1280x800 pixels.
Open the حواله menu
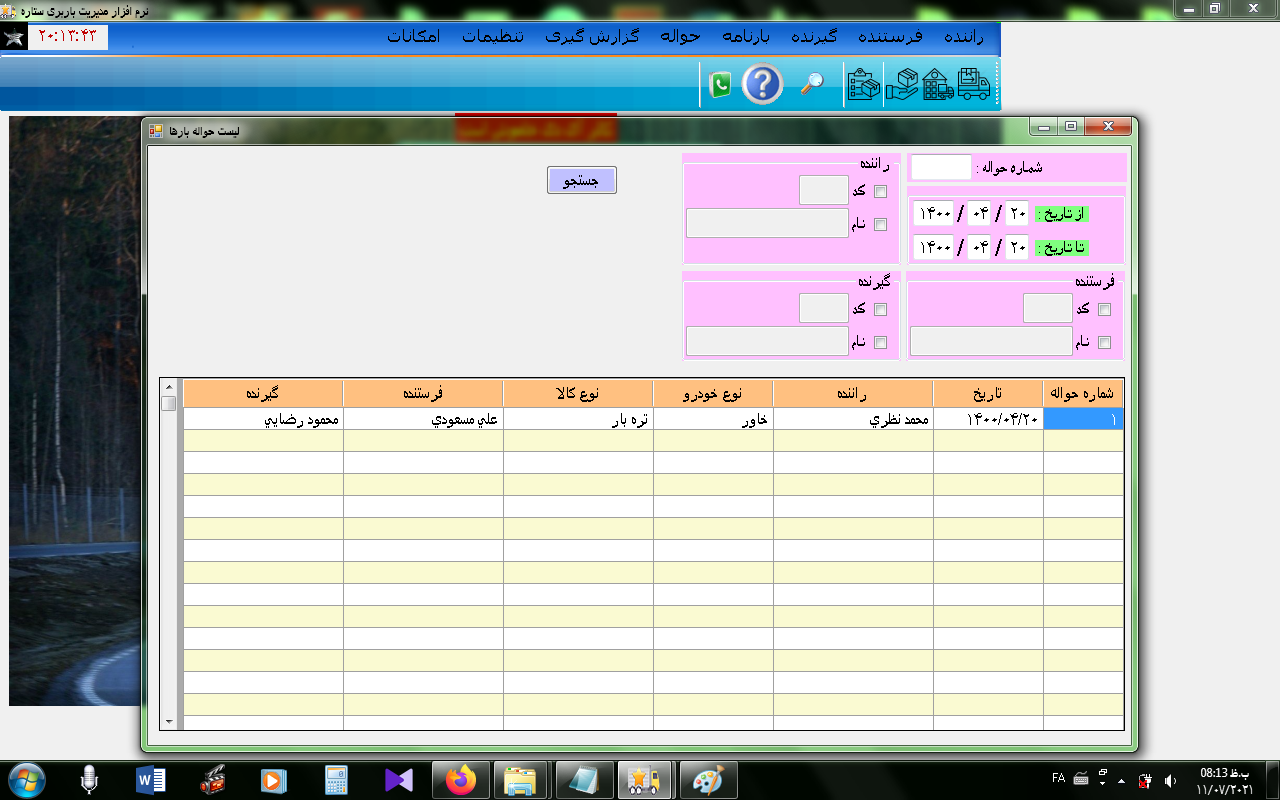(680, 37)
